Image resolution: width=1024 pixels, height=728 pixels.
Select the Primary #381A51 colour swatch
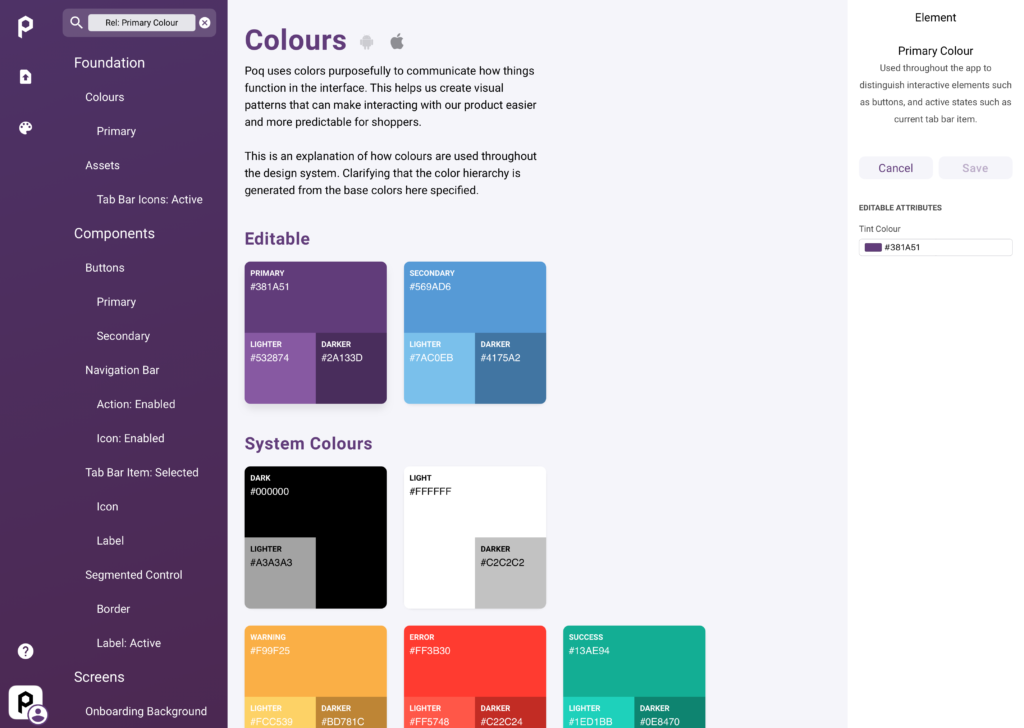point(315,297)
